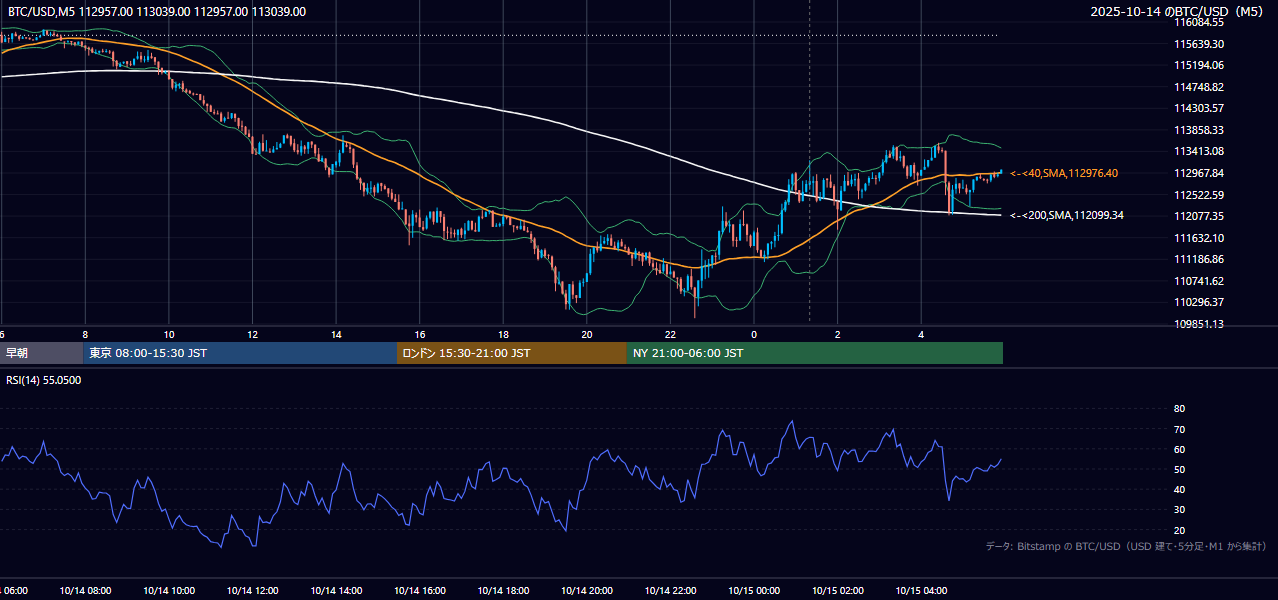Click hour 0 on the price chart time axis

click(x=754, y=334)
